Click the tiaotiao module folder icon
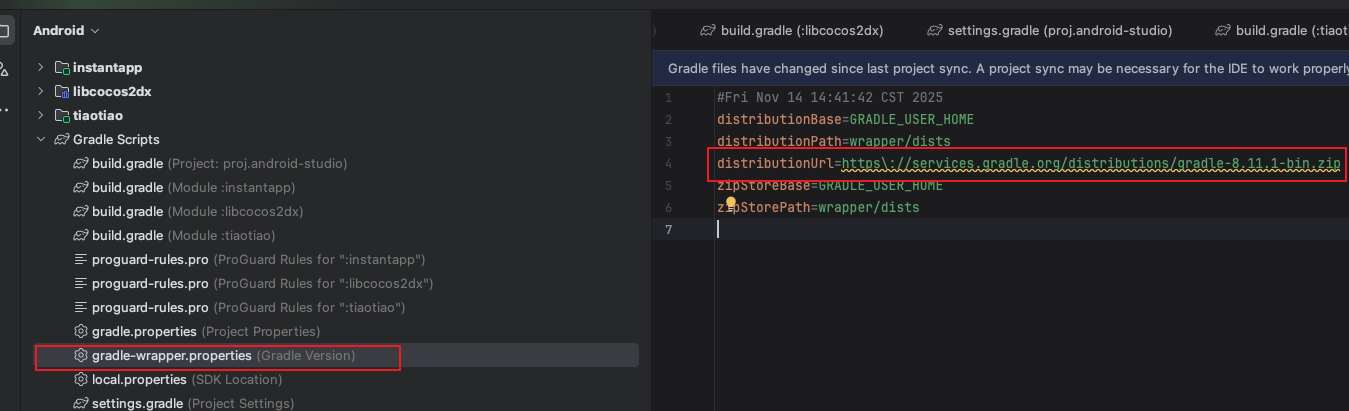This screenshot has height=411, width=1349. (62, 116)
